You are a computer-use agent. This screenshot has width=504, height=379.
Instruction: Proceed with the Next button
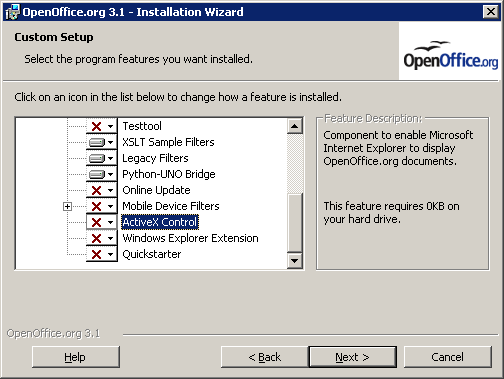[353, 357]
